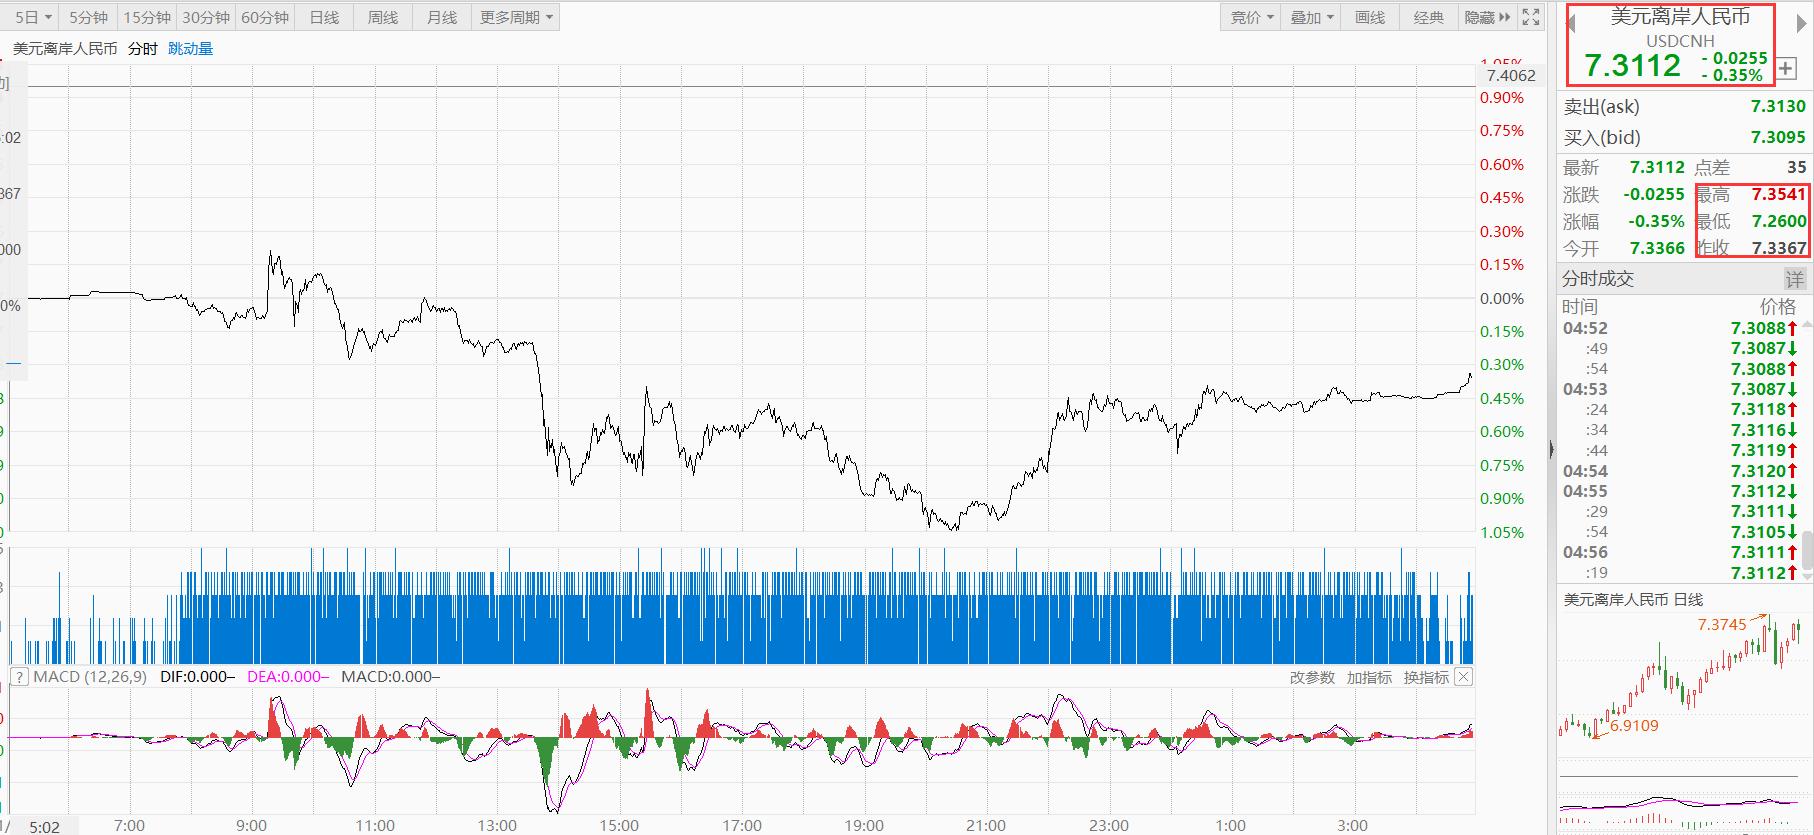
Task: Select the 日线 period tab
Action: pyautogui.click(x=324, y=17)
